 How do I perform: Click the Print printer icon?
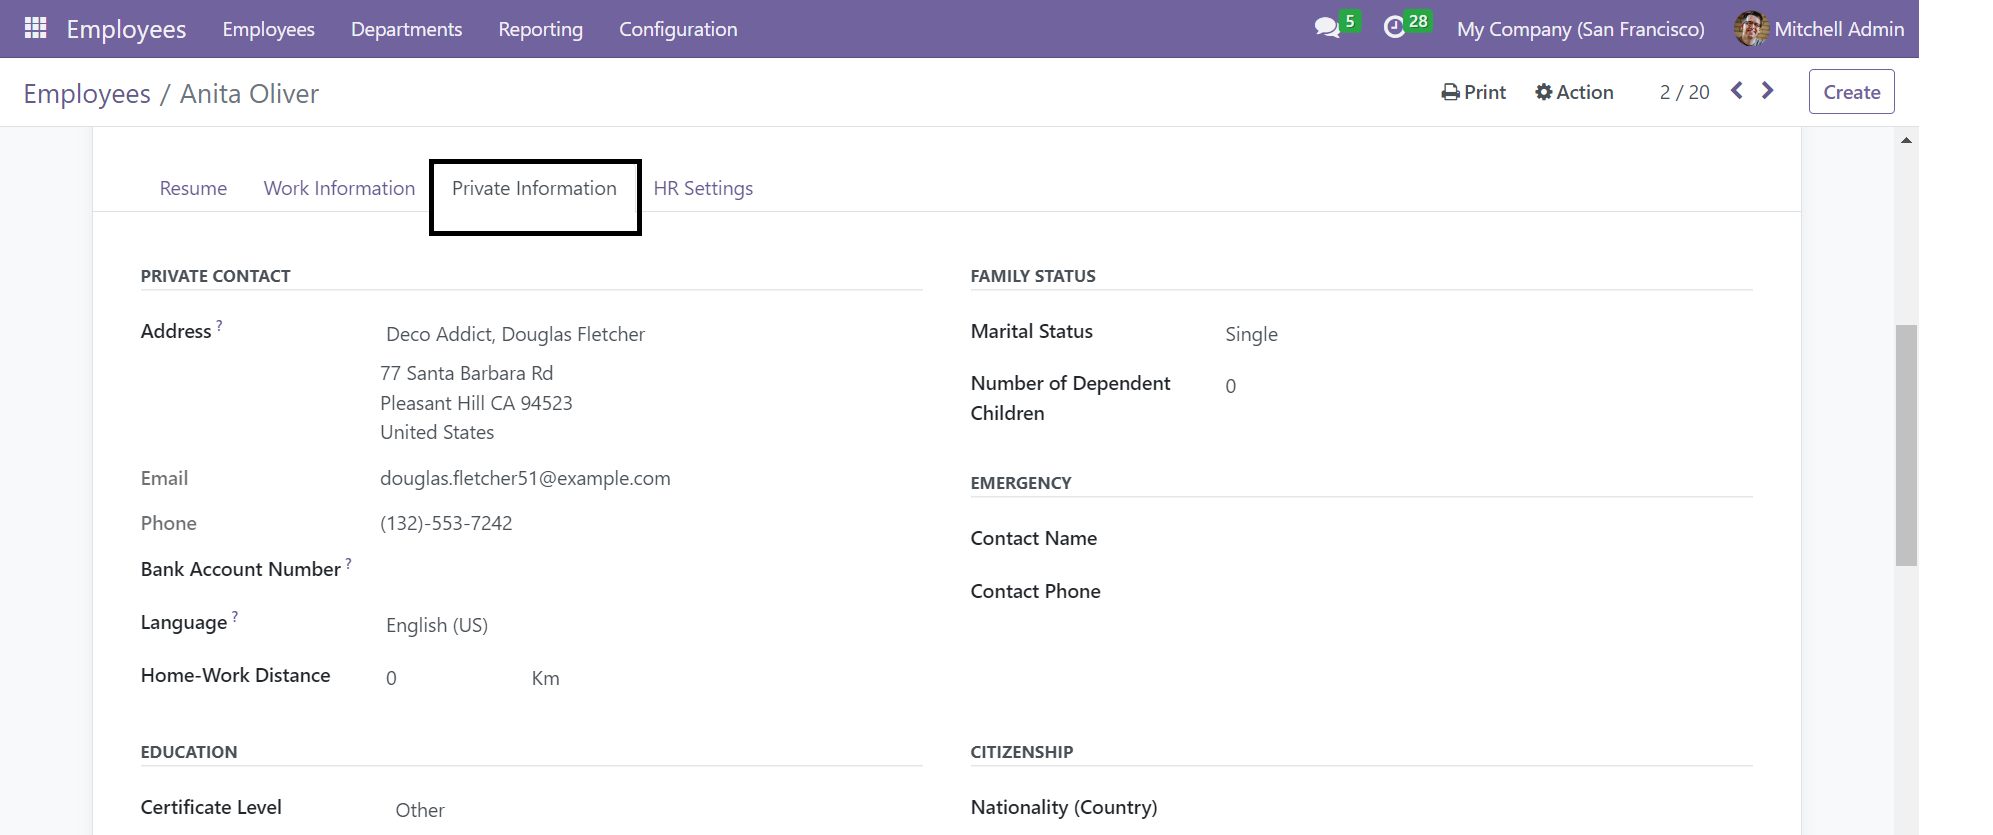click(x=1450, y=92)
